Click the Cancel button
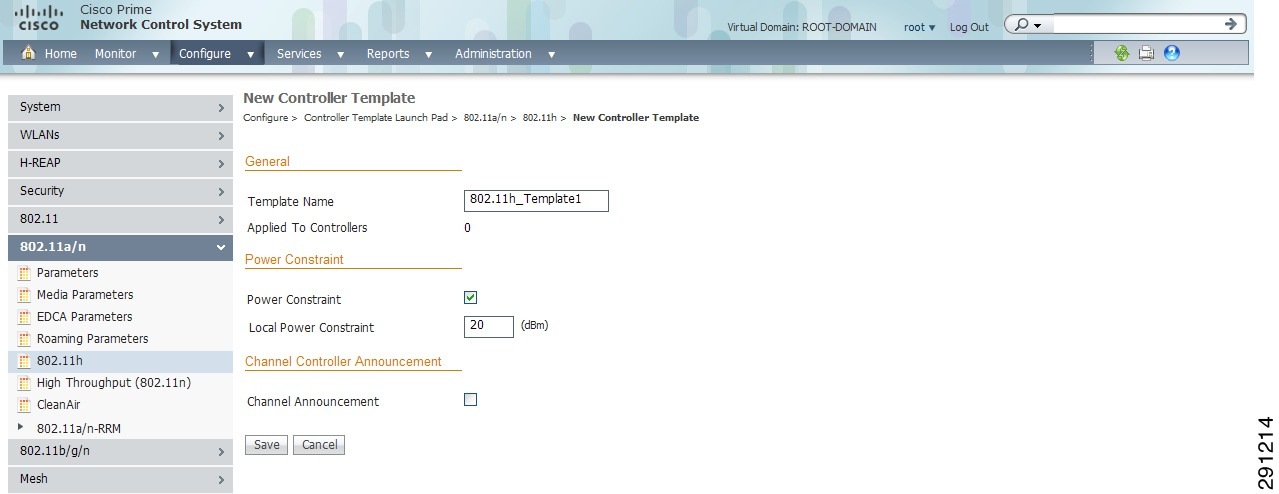This screenshot has height=494, width=1279. [319, 445]
